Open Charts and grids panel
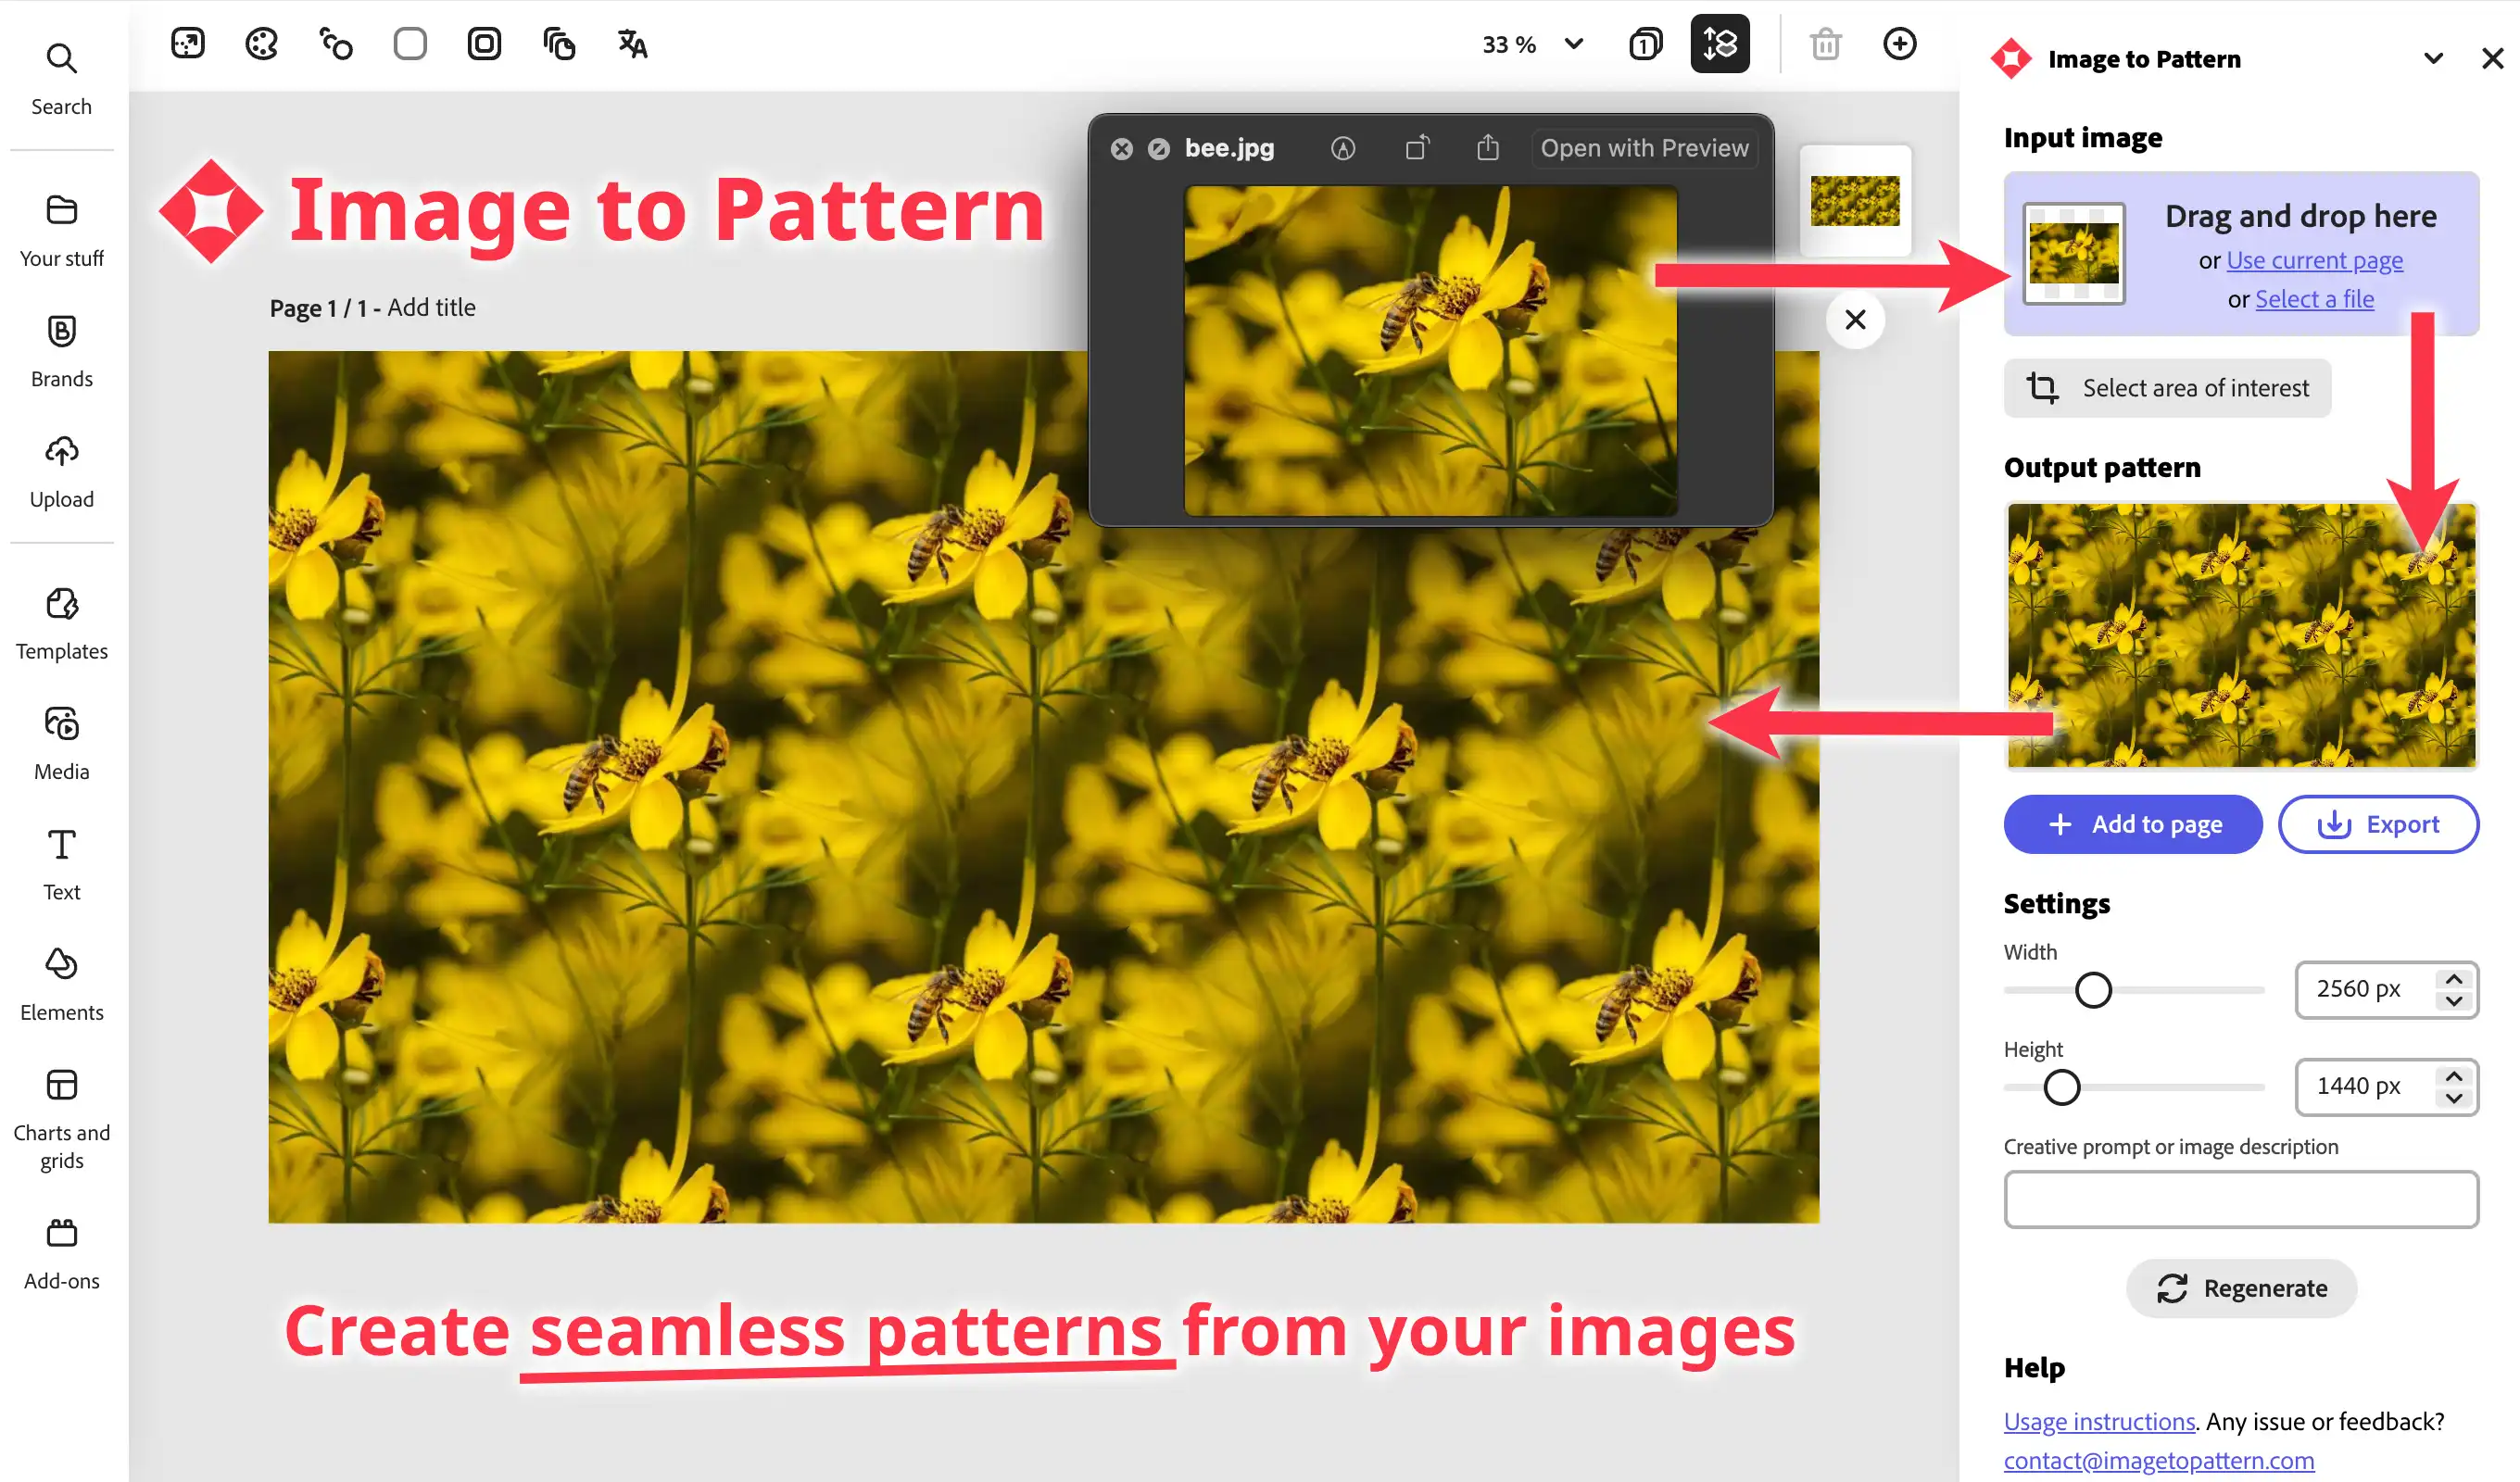This screenshot has height=1482, width=2520. pos(61,1110)
